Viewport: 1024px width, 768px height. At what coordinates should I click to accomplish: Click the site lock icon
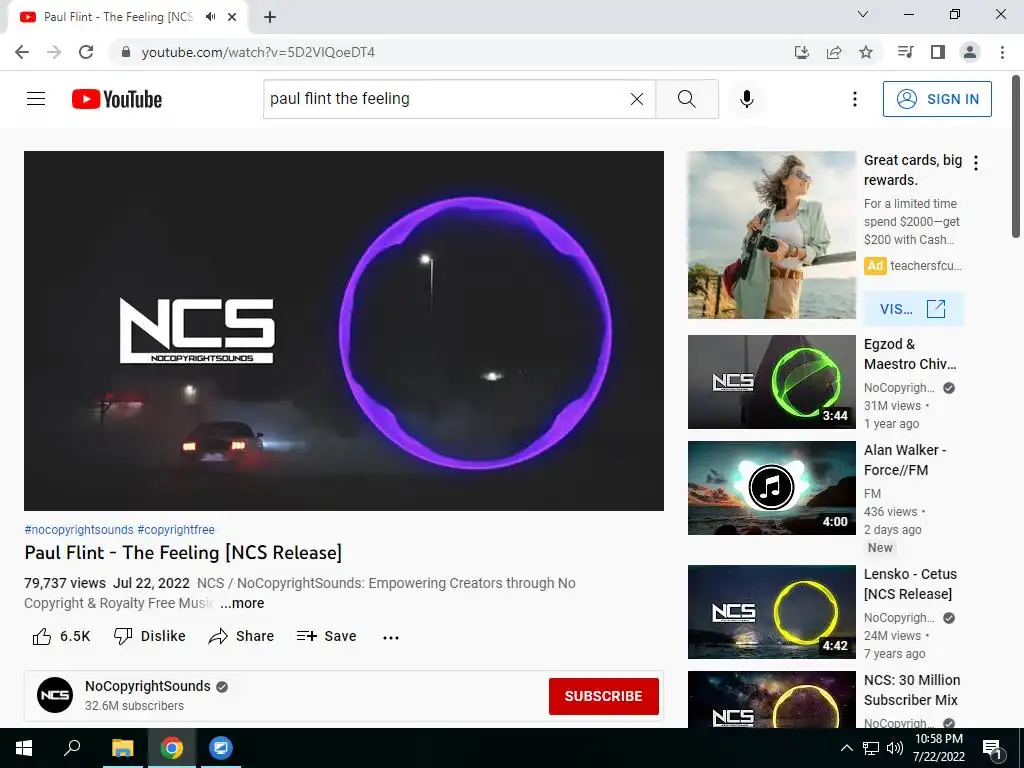(125, 52)
